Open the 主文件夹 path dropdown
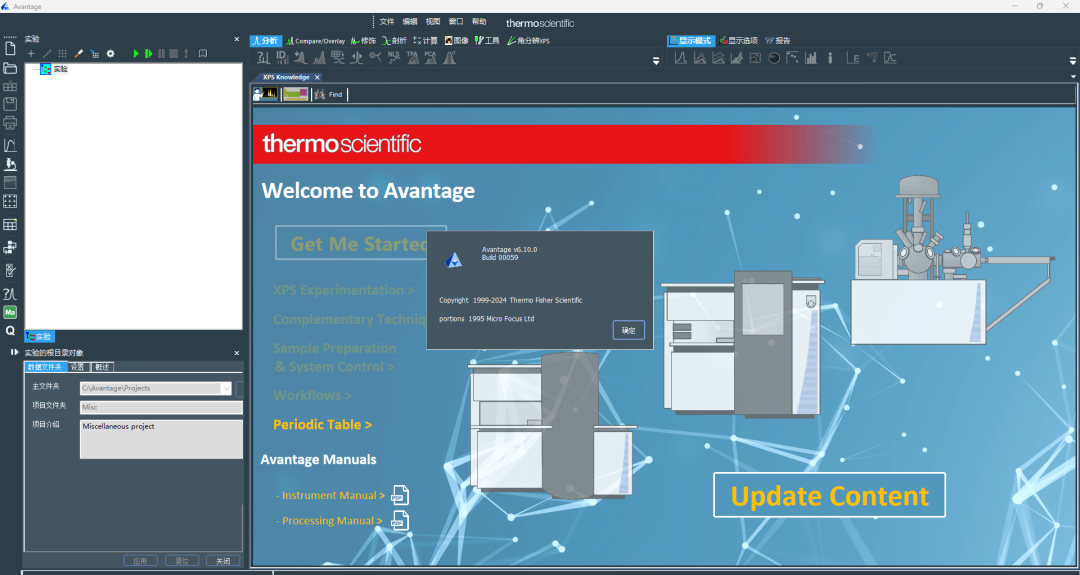The height and width of the screenshot is (575, 1080). click(226, 388)
